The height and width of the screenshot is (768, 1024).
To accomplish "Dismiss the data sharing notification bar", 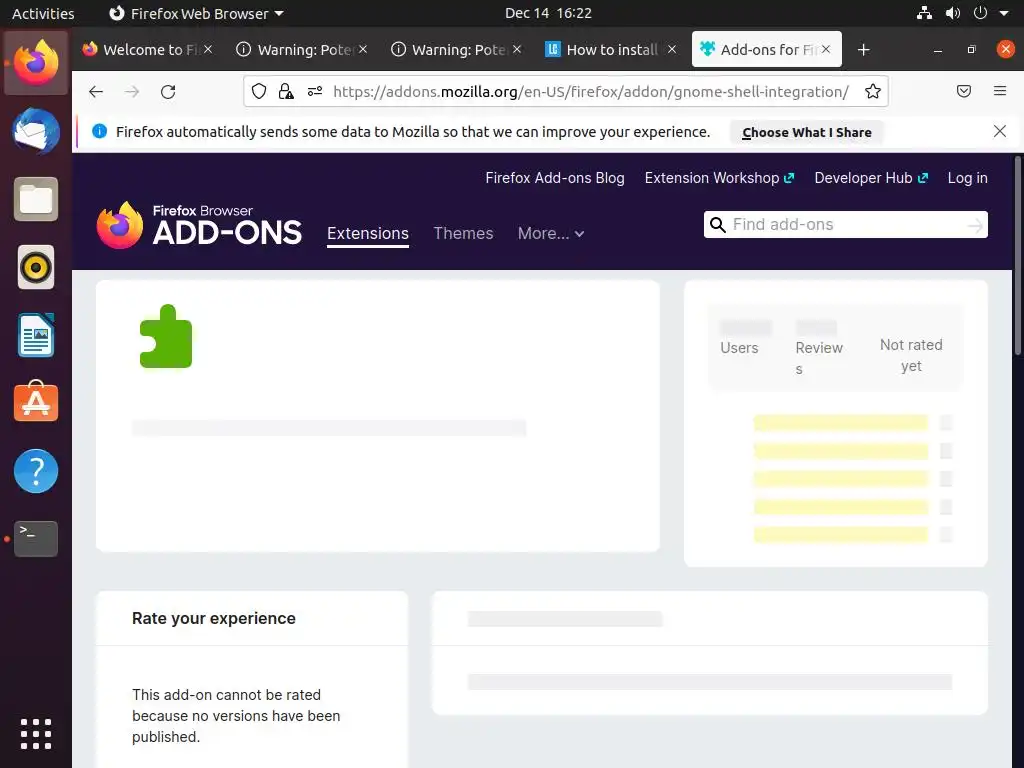I will coord(1000,131).
